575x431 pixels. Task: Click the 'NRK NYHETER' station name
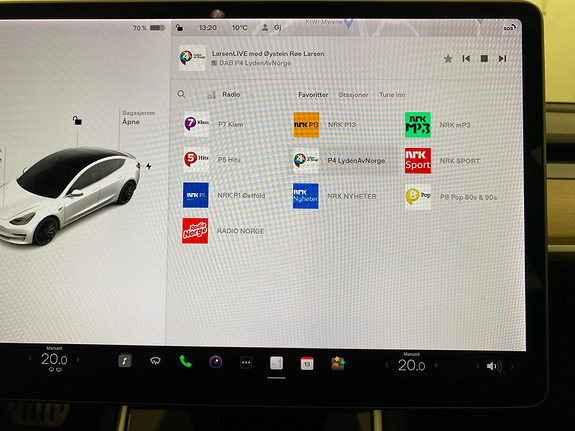pos(352,196)
